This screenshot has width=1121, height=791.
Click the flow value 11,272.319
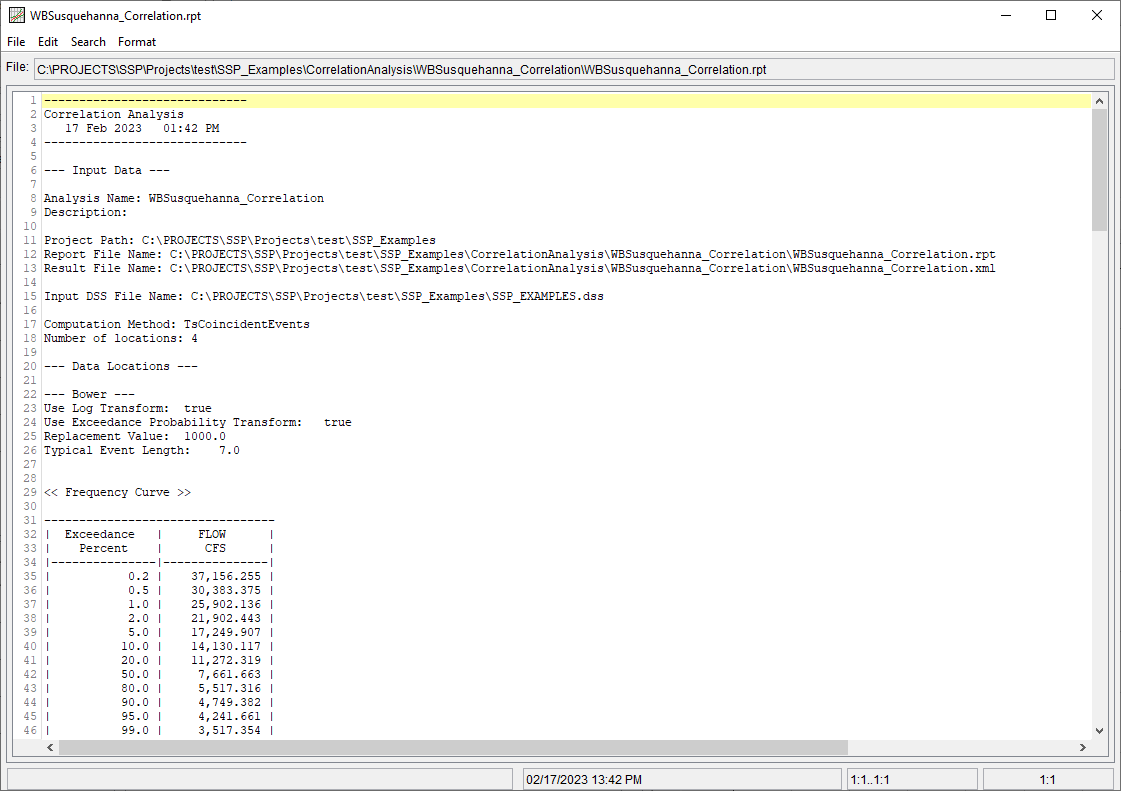(x=226, y=660)
